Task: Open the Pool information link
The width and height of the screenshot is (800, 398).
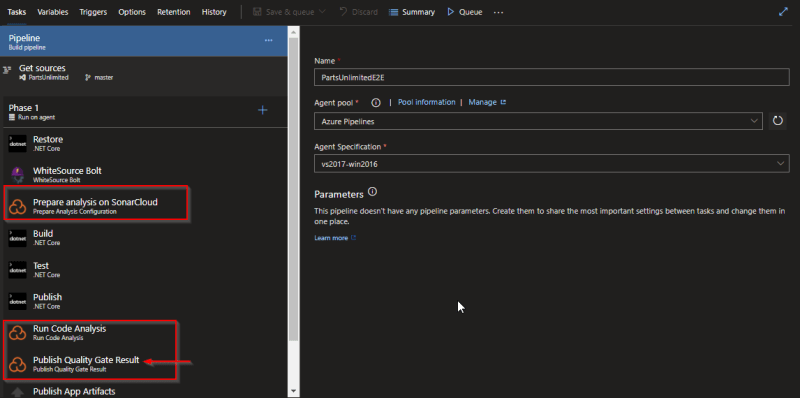Action: [427, 102]
